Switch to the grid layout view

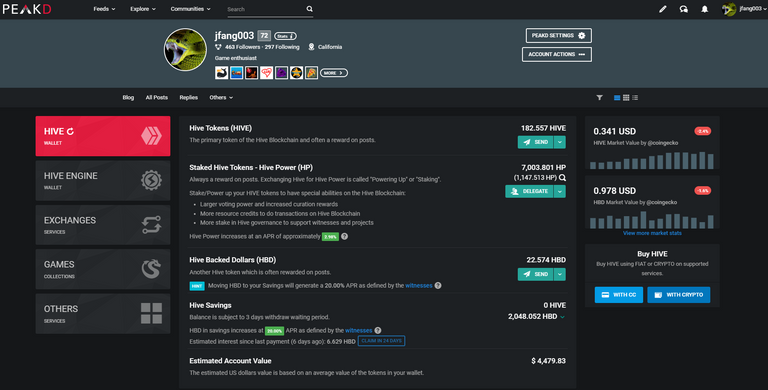(x=626, y=98)
